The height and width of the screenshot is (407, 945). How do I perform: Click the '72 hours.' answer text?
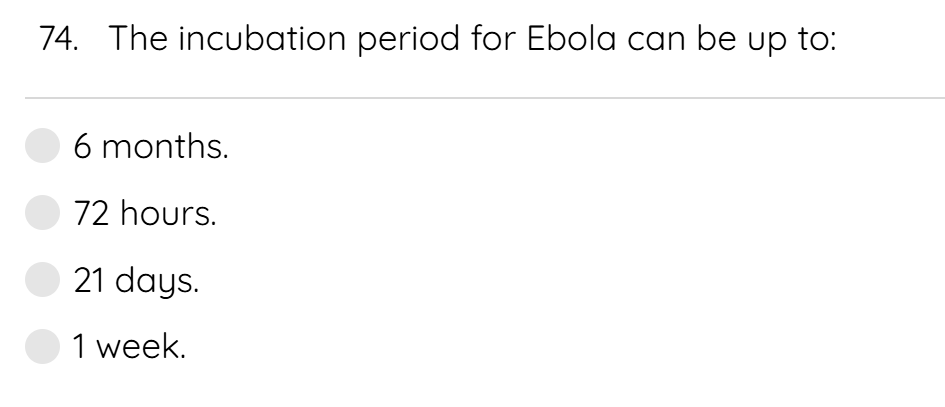[x=145, y=213]
